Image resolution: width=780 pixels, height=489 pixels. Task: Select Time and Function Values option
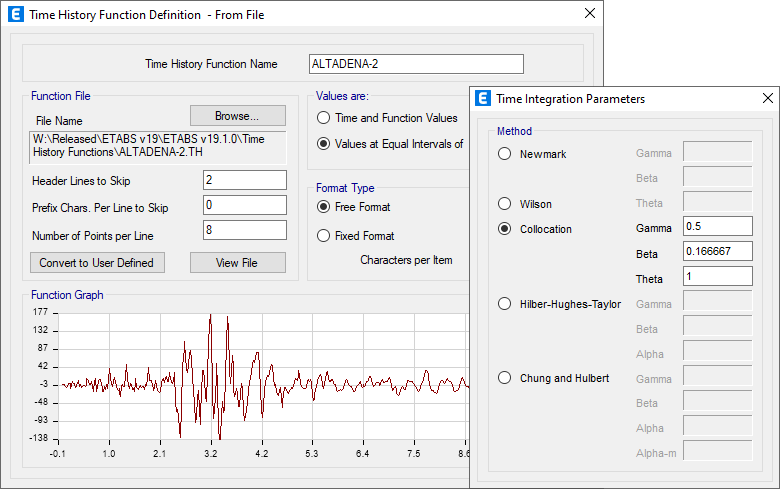(323, 118)
